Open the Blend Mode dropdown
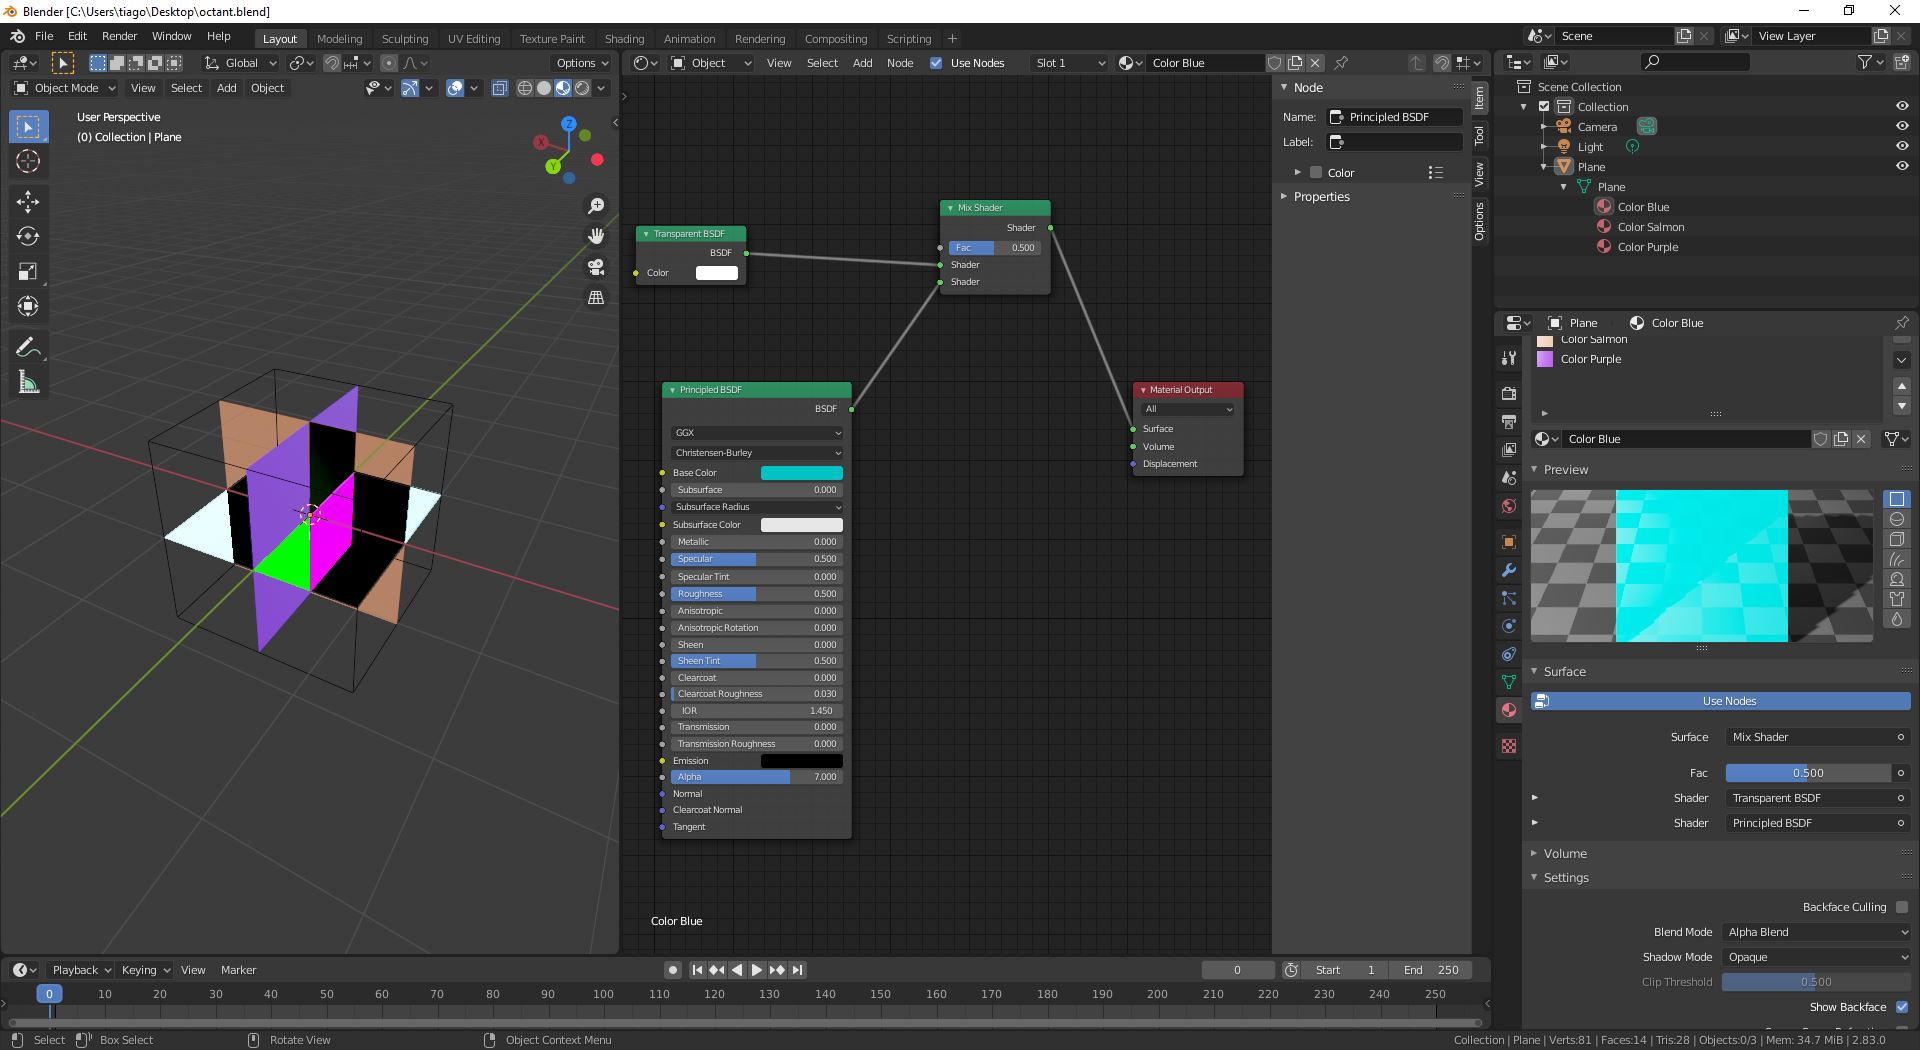Screen dimensions: 1920x1050 (1818, 932)
